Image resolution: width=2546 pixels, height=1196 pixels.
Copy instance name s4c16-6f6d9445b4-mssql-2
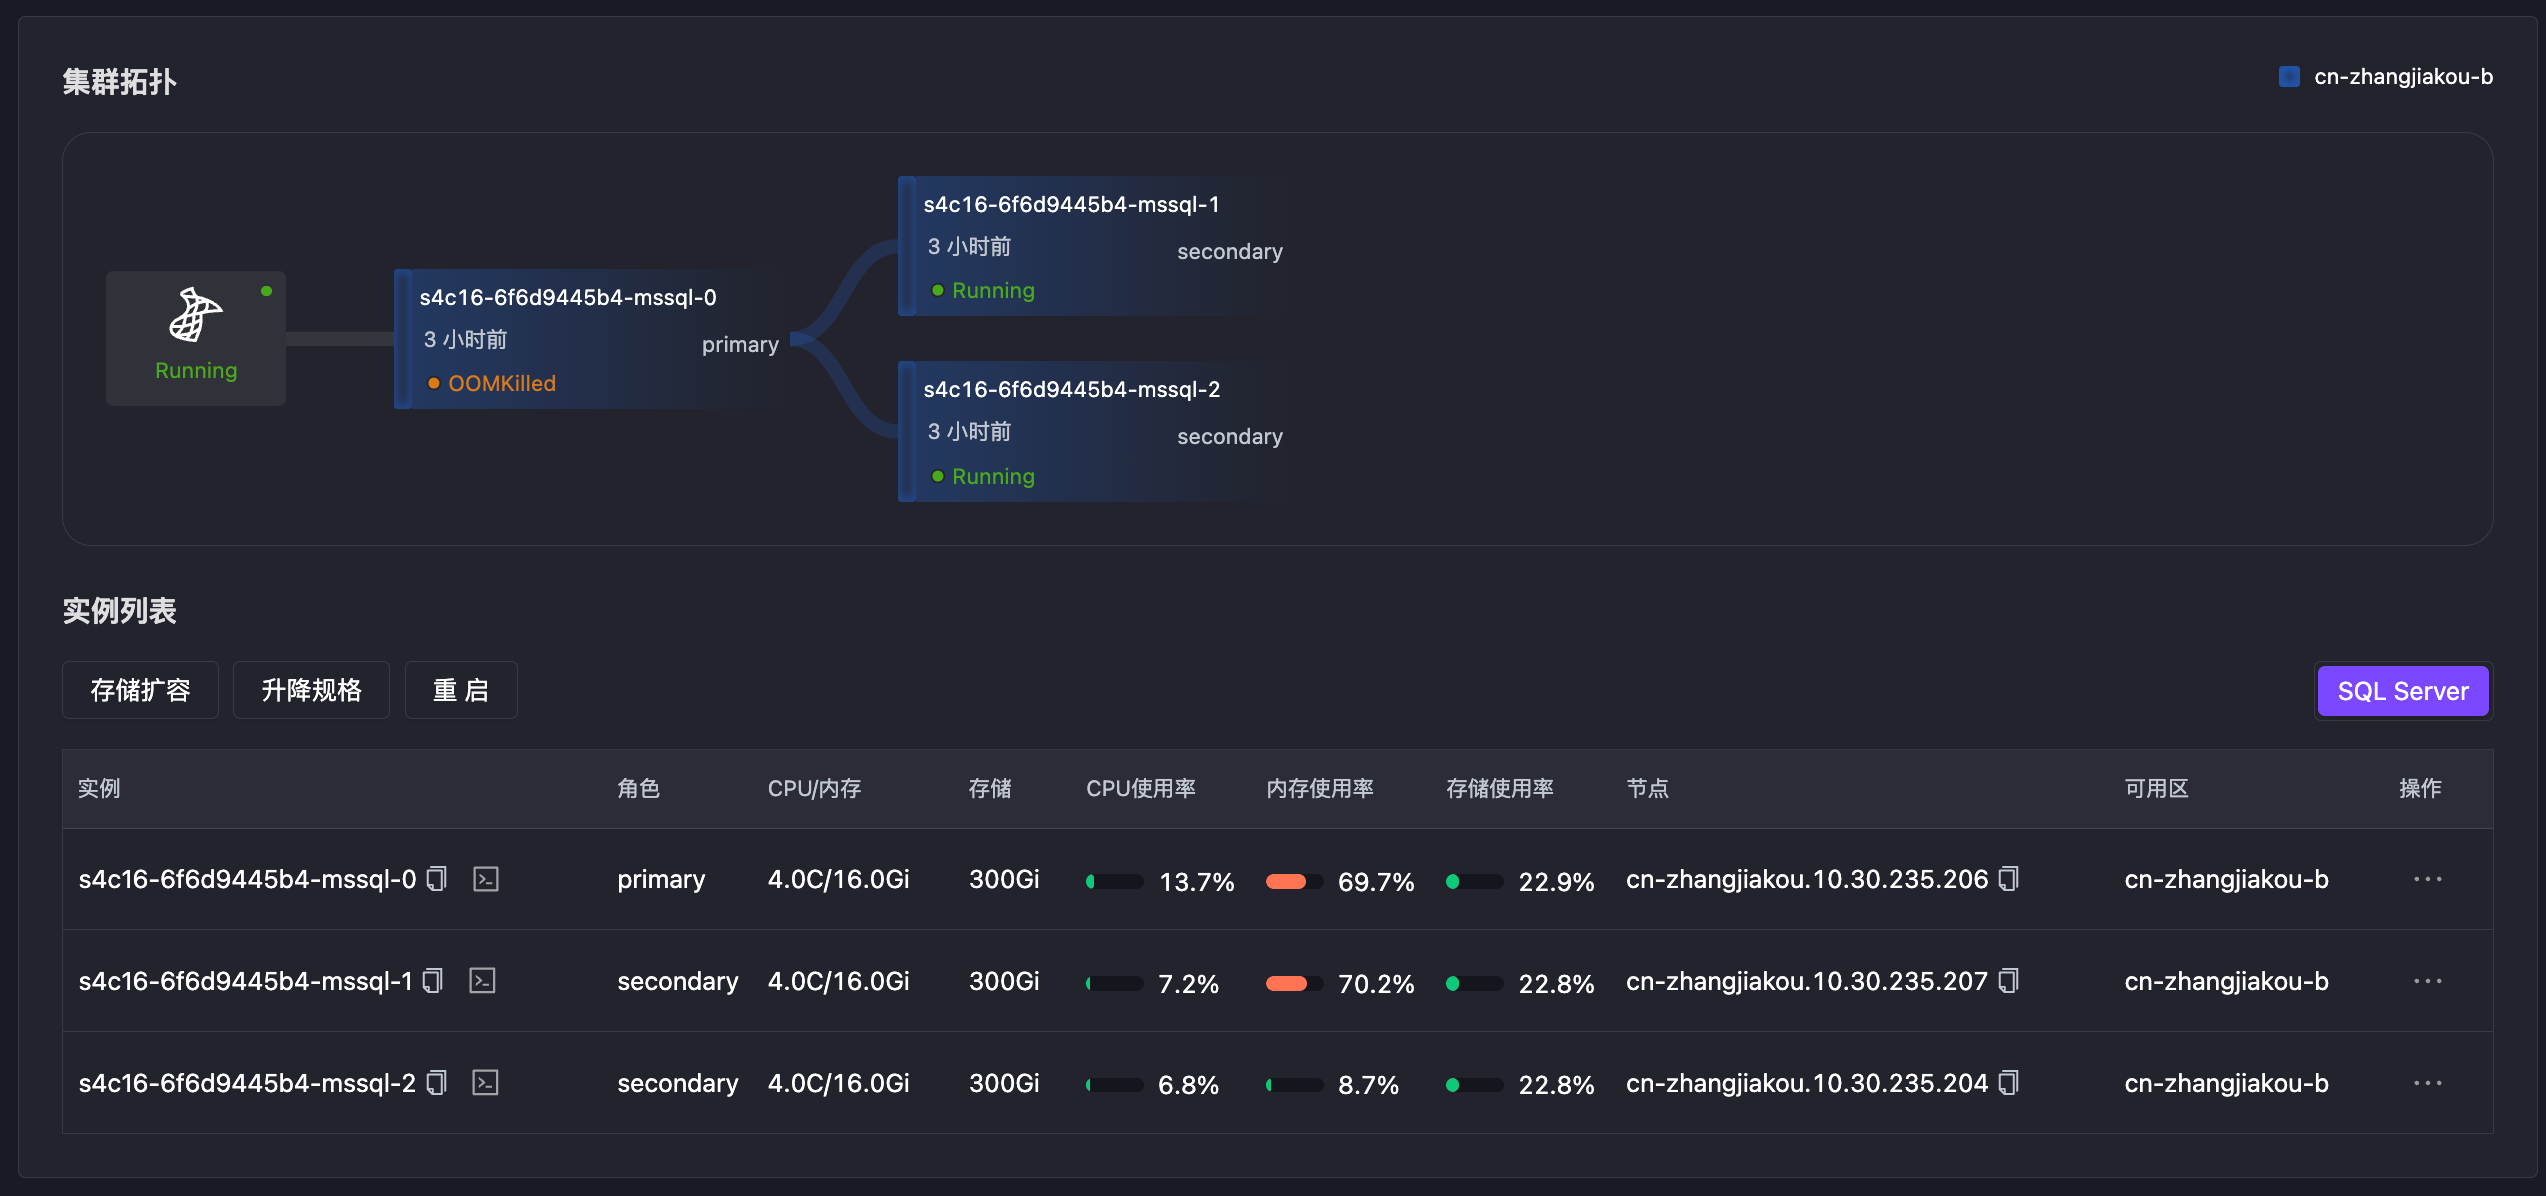tap(436, 1083)
